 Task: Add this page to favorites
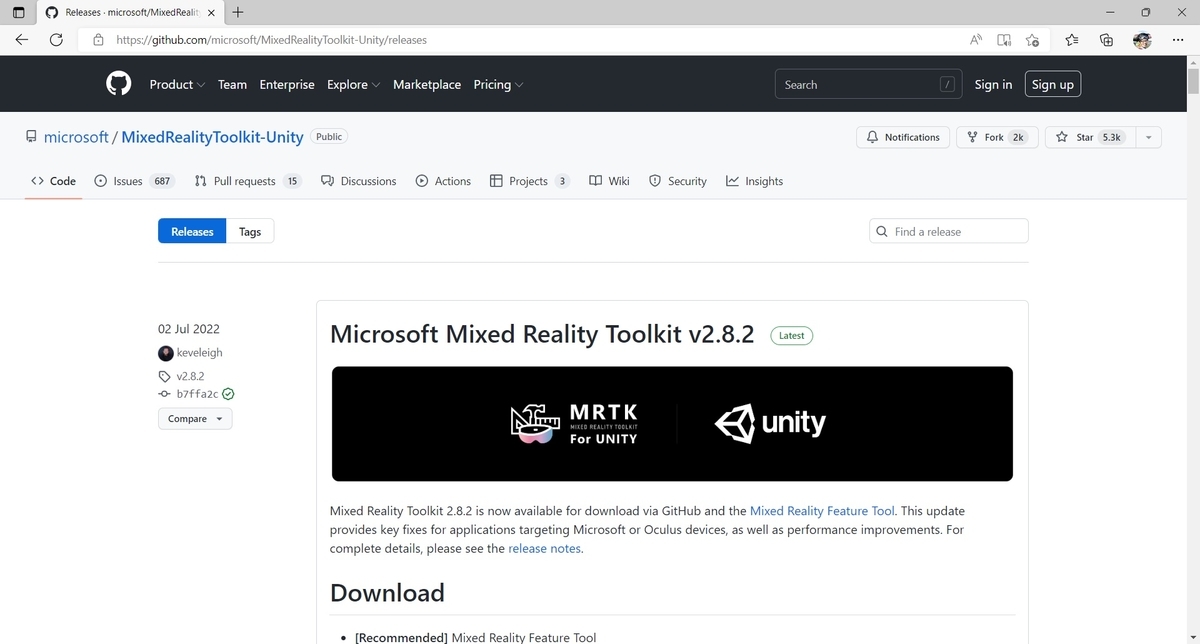(1032, 40)
